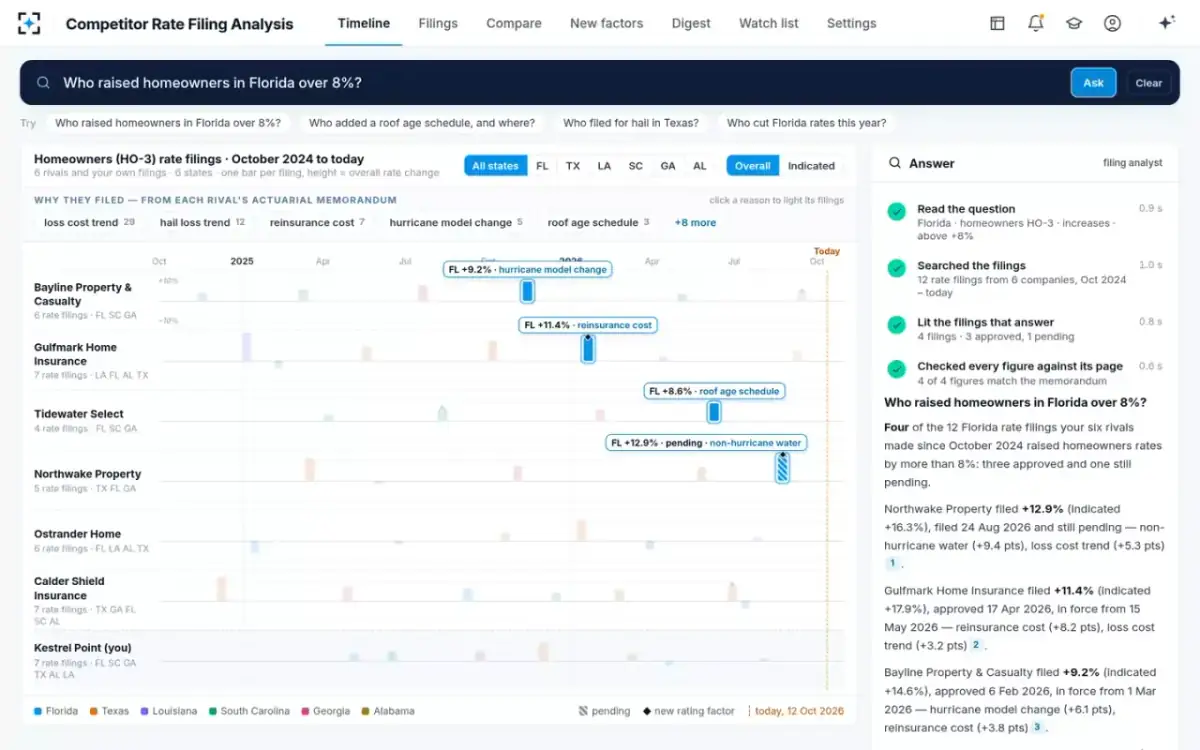Try suggestion about hail in Texas
The height and width of the screenshot is (750, 1200).
pos(631,123)
